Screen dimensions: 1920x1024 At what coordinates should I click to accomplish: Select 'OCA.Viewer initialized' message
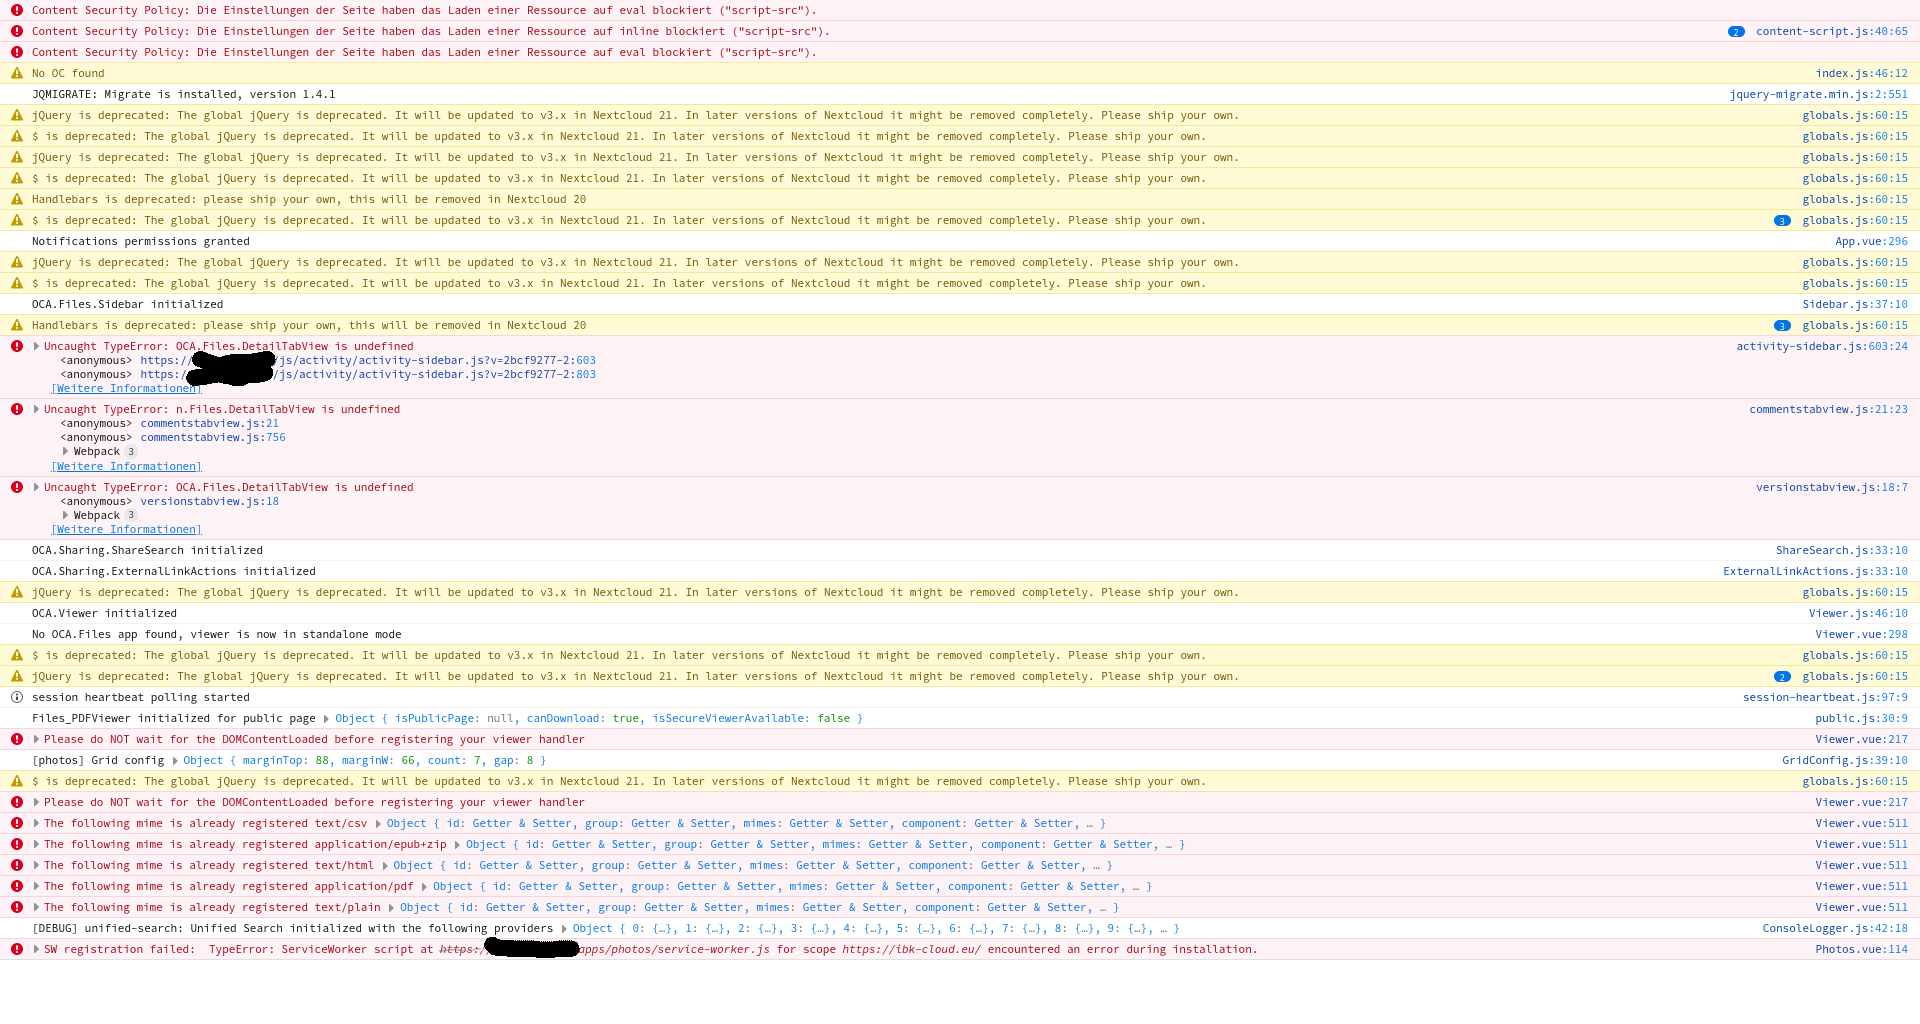[x=104, y=613]
